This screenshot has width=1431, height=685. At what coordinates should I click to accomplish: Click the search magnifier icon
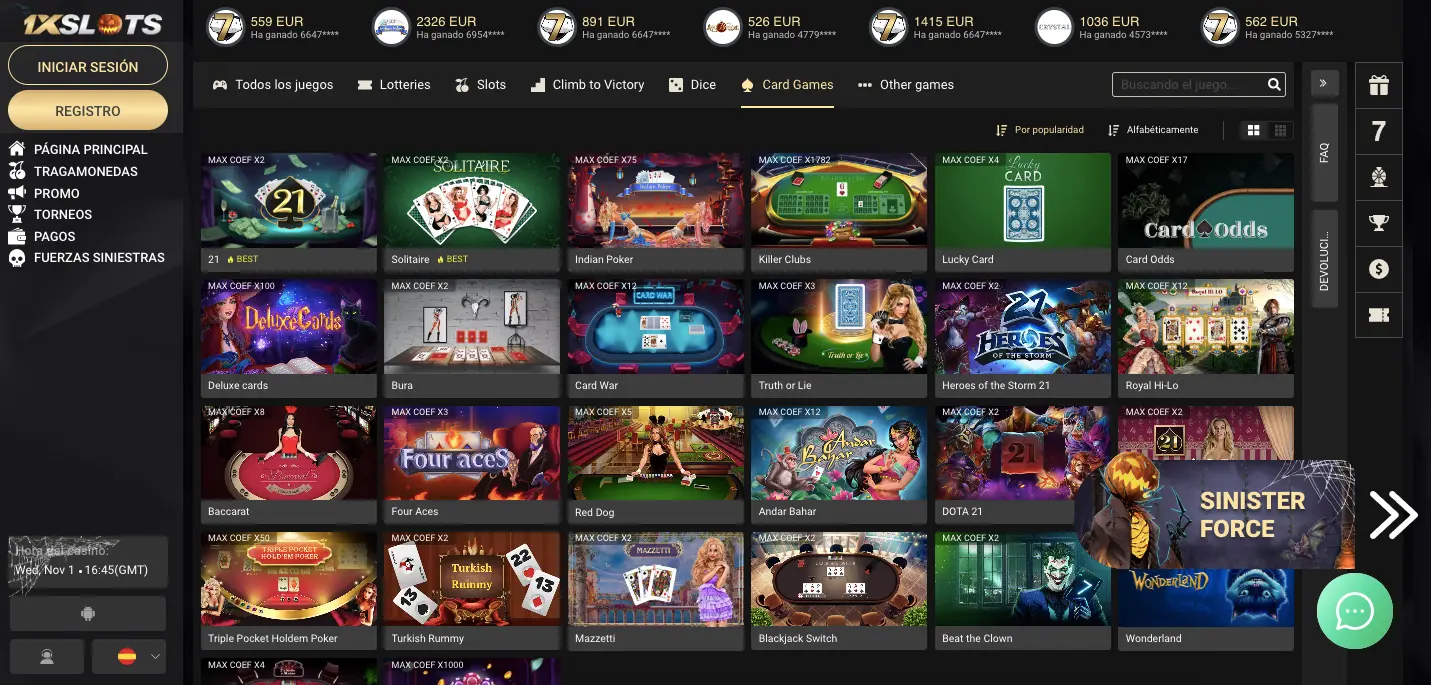pos(1274,85)
